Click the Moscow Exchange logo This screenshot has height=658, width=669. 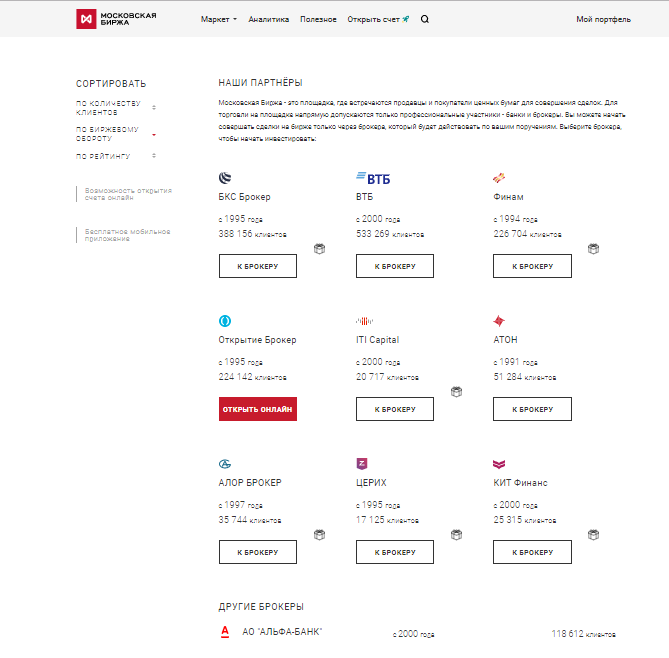tap(116, 19)
